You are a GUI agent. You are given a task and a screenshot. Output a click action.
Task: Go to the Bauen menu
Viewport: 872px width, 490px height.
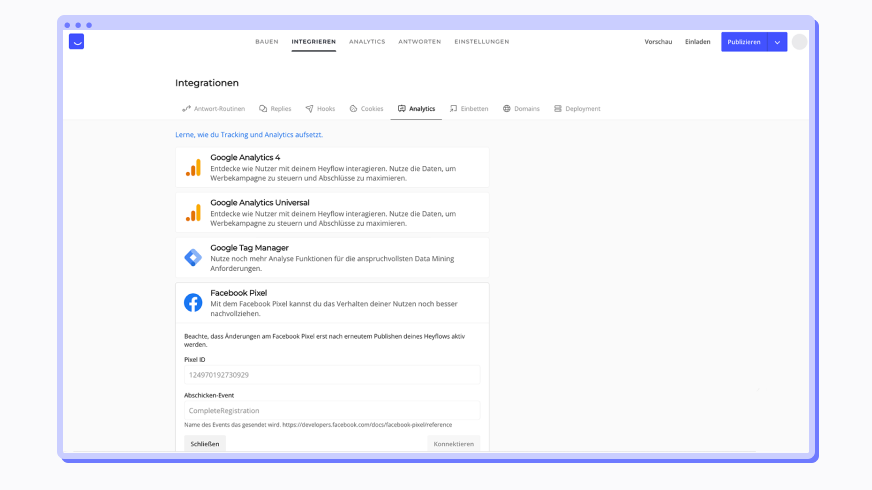tap(267, 42)
